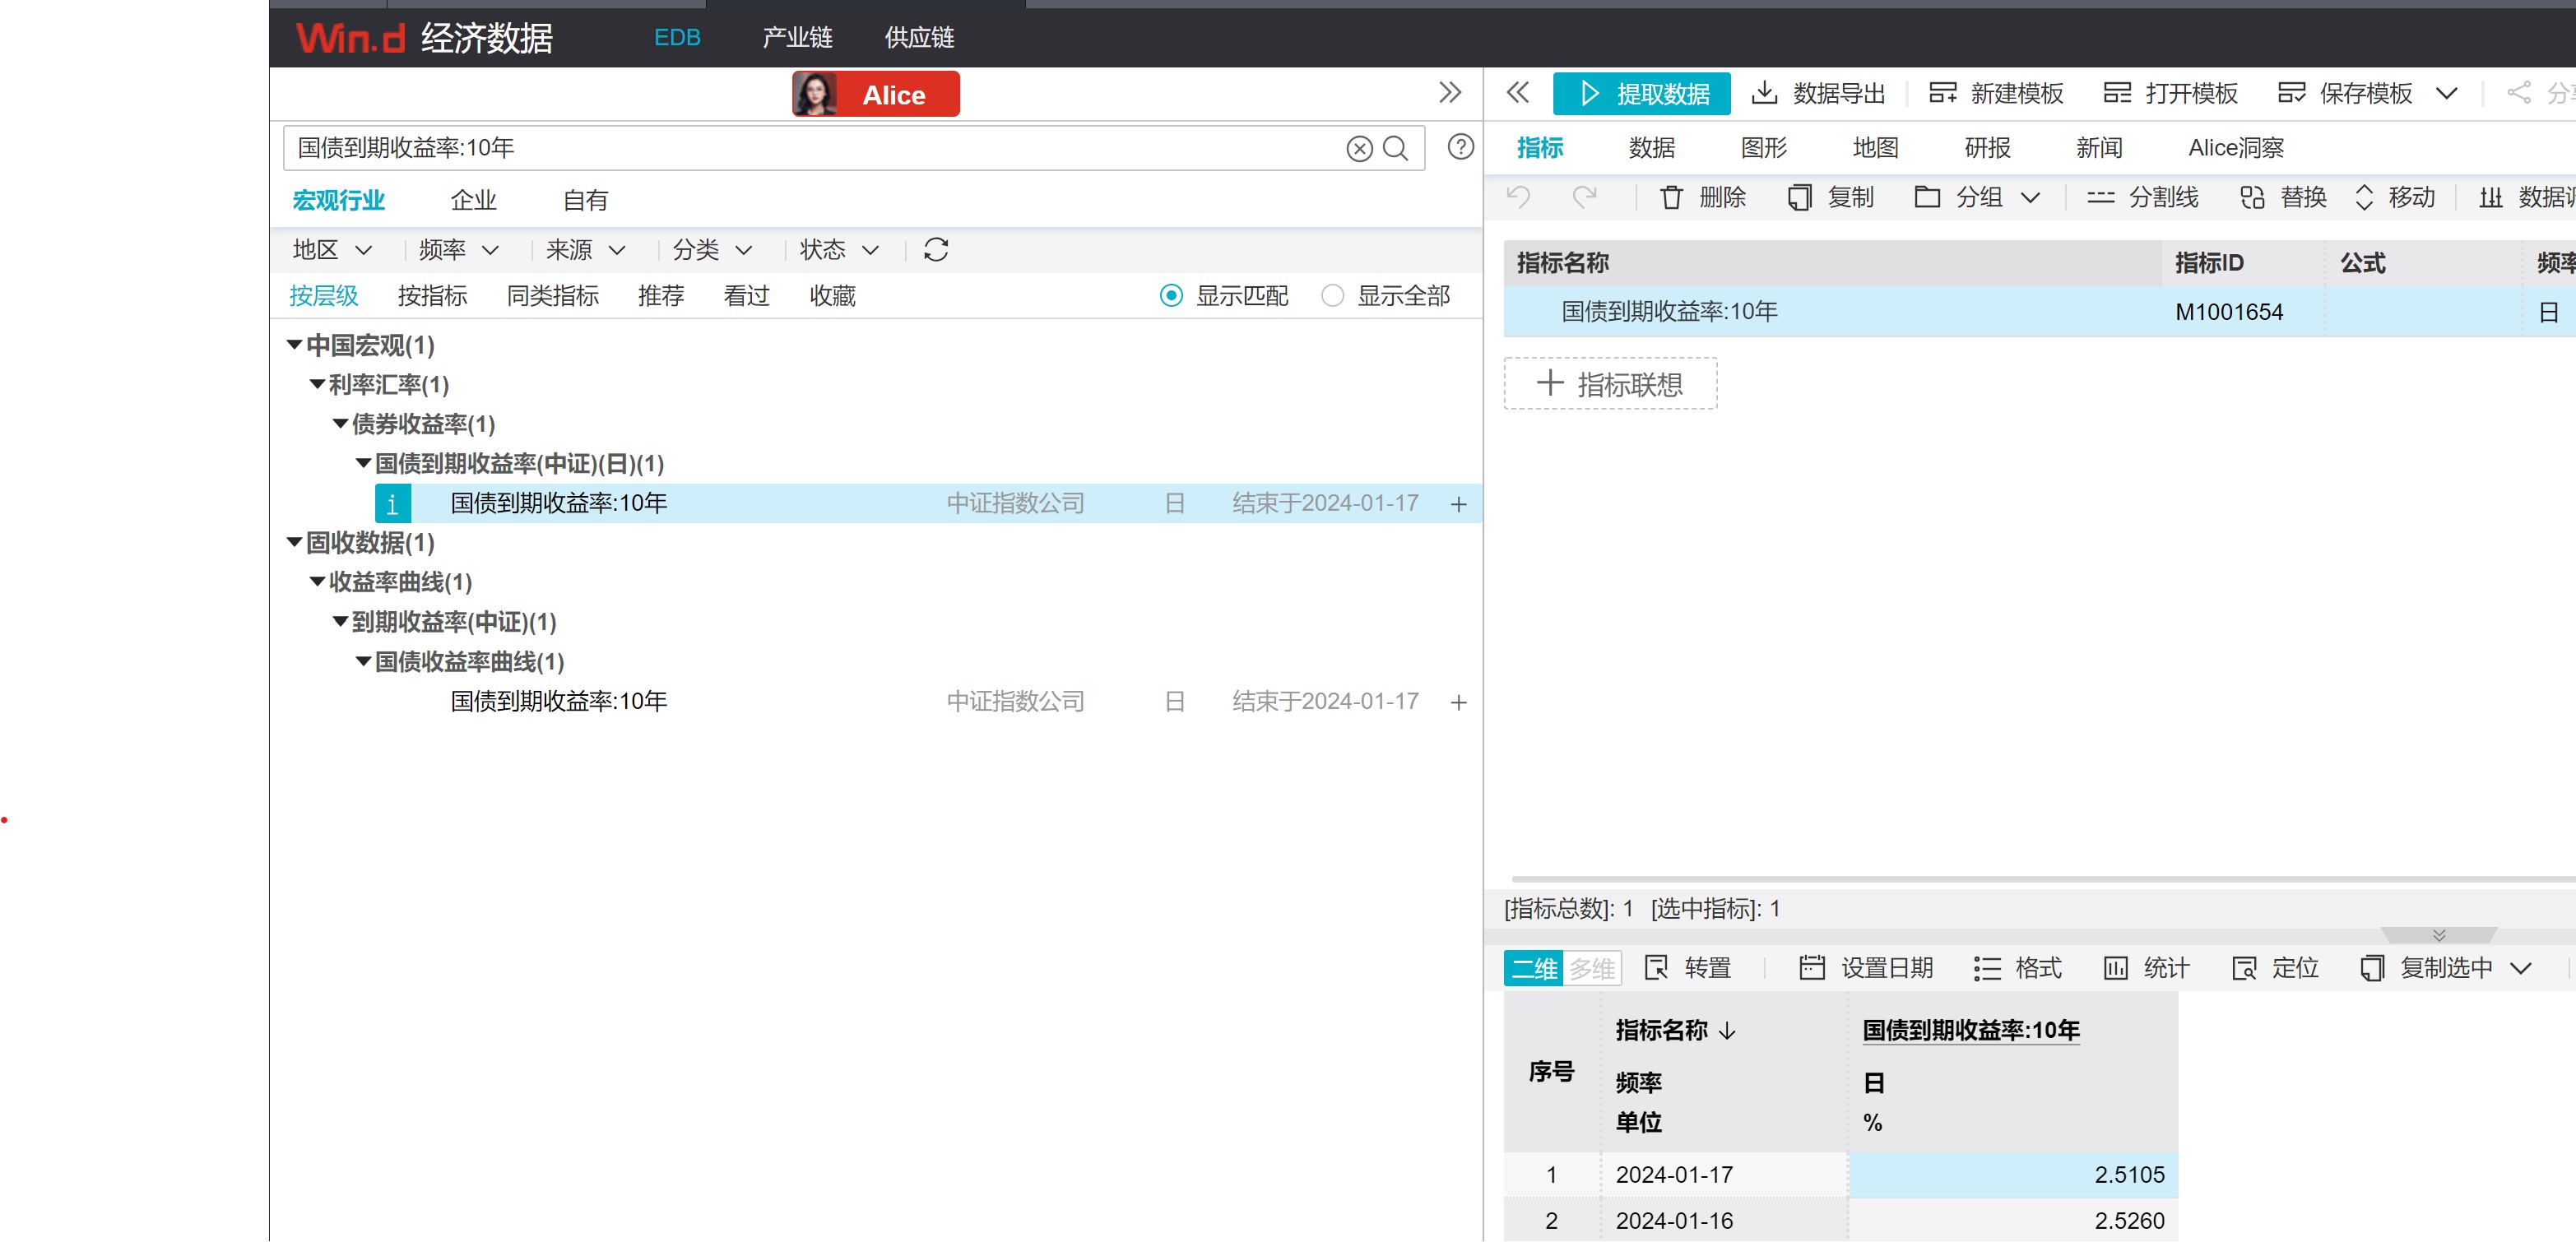2576x1242 pixels.
Task: Click into the indicator search input field
Action: [x=800, y=148]
